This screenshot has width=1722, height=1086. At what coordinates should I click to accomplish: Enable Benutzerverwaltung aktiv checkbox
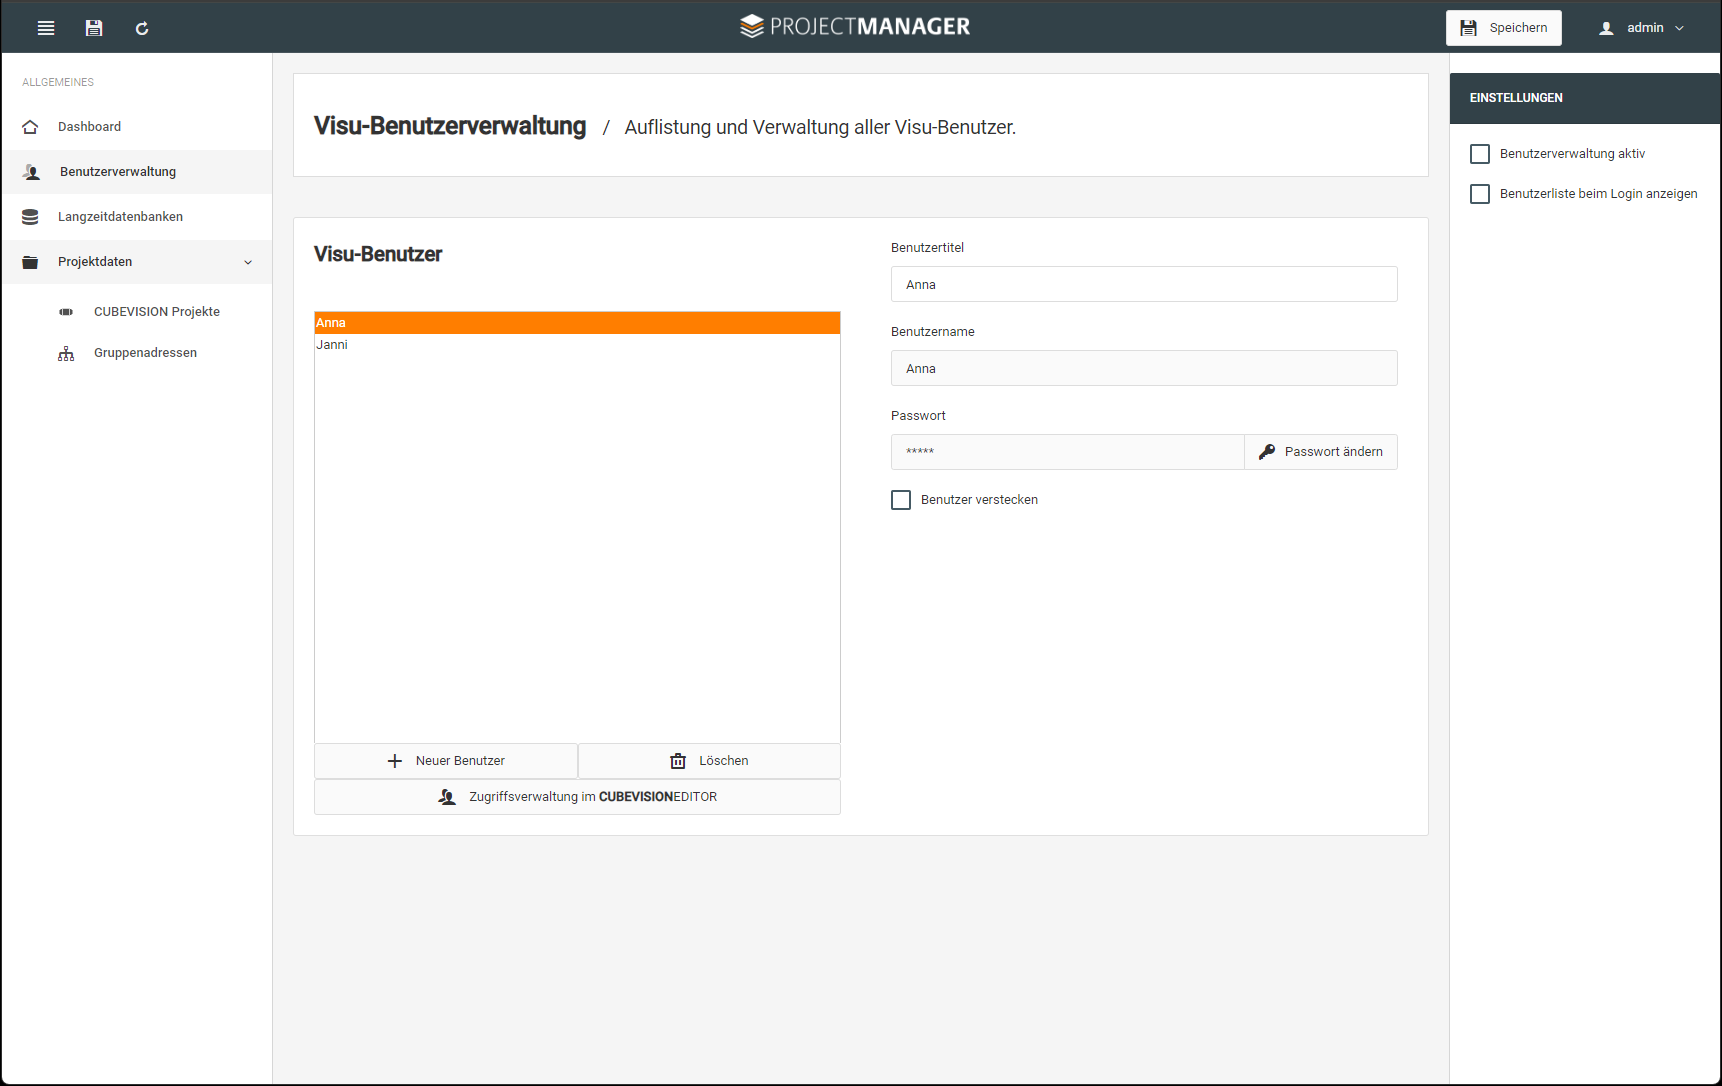pyautogui.click(x=1480, y=154)
